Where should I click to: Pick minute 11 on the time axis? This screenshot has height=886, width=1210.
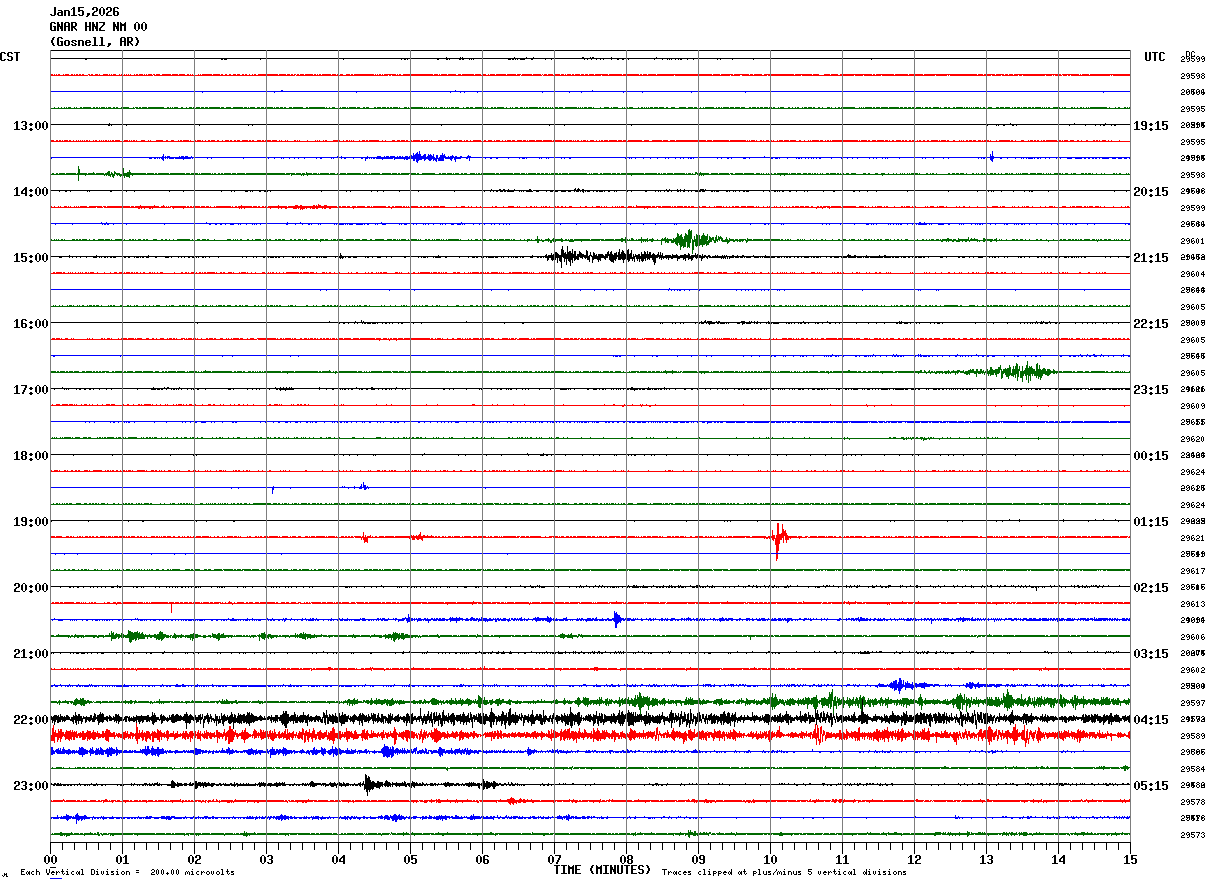click(x=842, y=859)
